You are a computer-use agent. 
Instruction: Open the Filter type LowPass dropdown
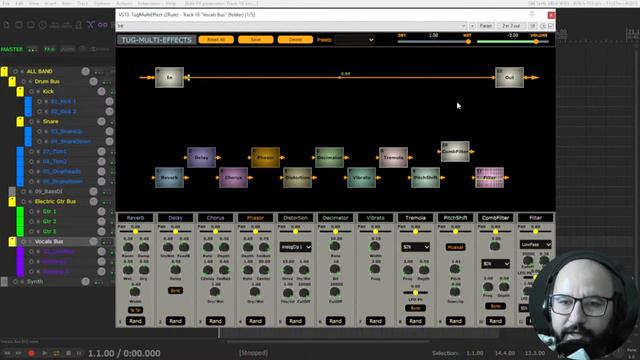(536, 244)
